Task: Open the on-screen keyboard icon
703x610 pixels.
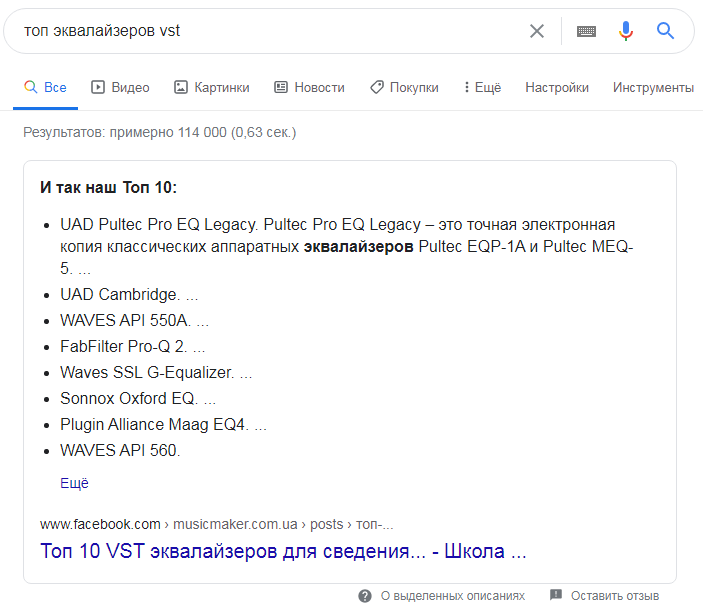Action: click(586, 31)
